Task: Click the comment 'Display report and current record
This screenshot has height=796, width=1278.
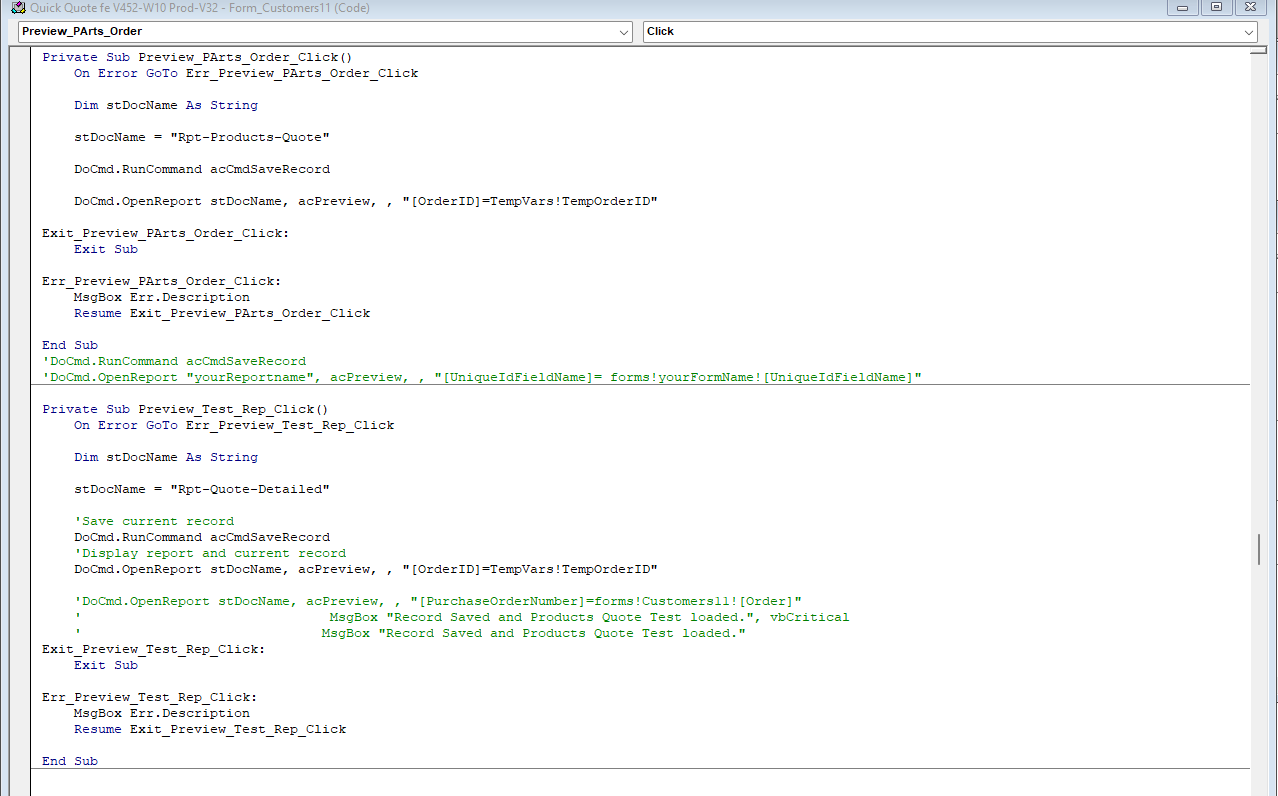Action: [210, 553]
